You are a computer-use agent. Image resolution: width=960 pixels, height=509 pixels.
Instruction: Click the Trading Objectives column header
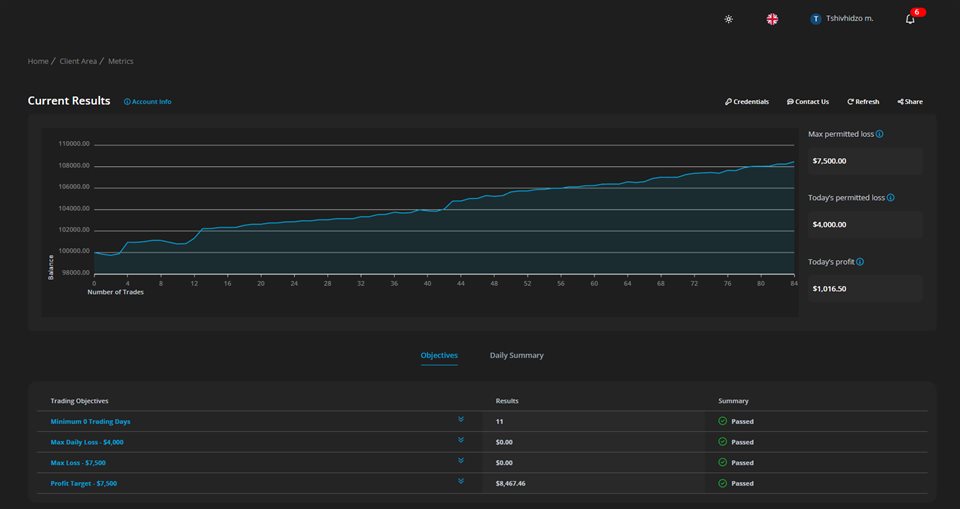79,401
